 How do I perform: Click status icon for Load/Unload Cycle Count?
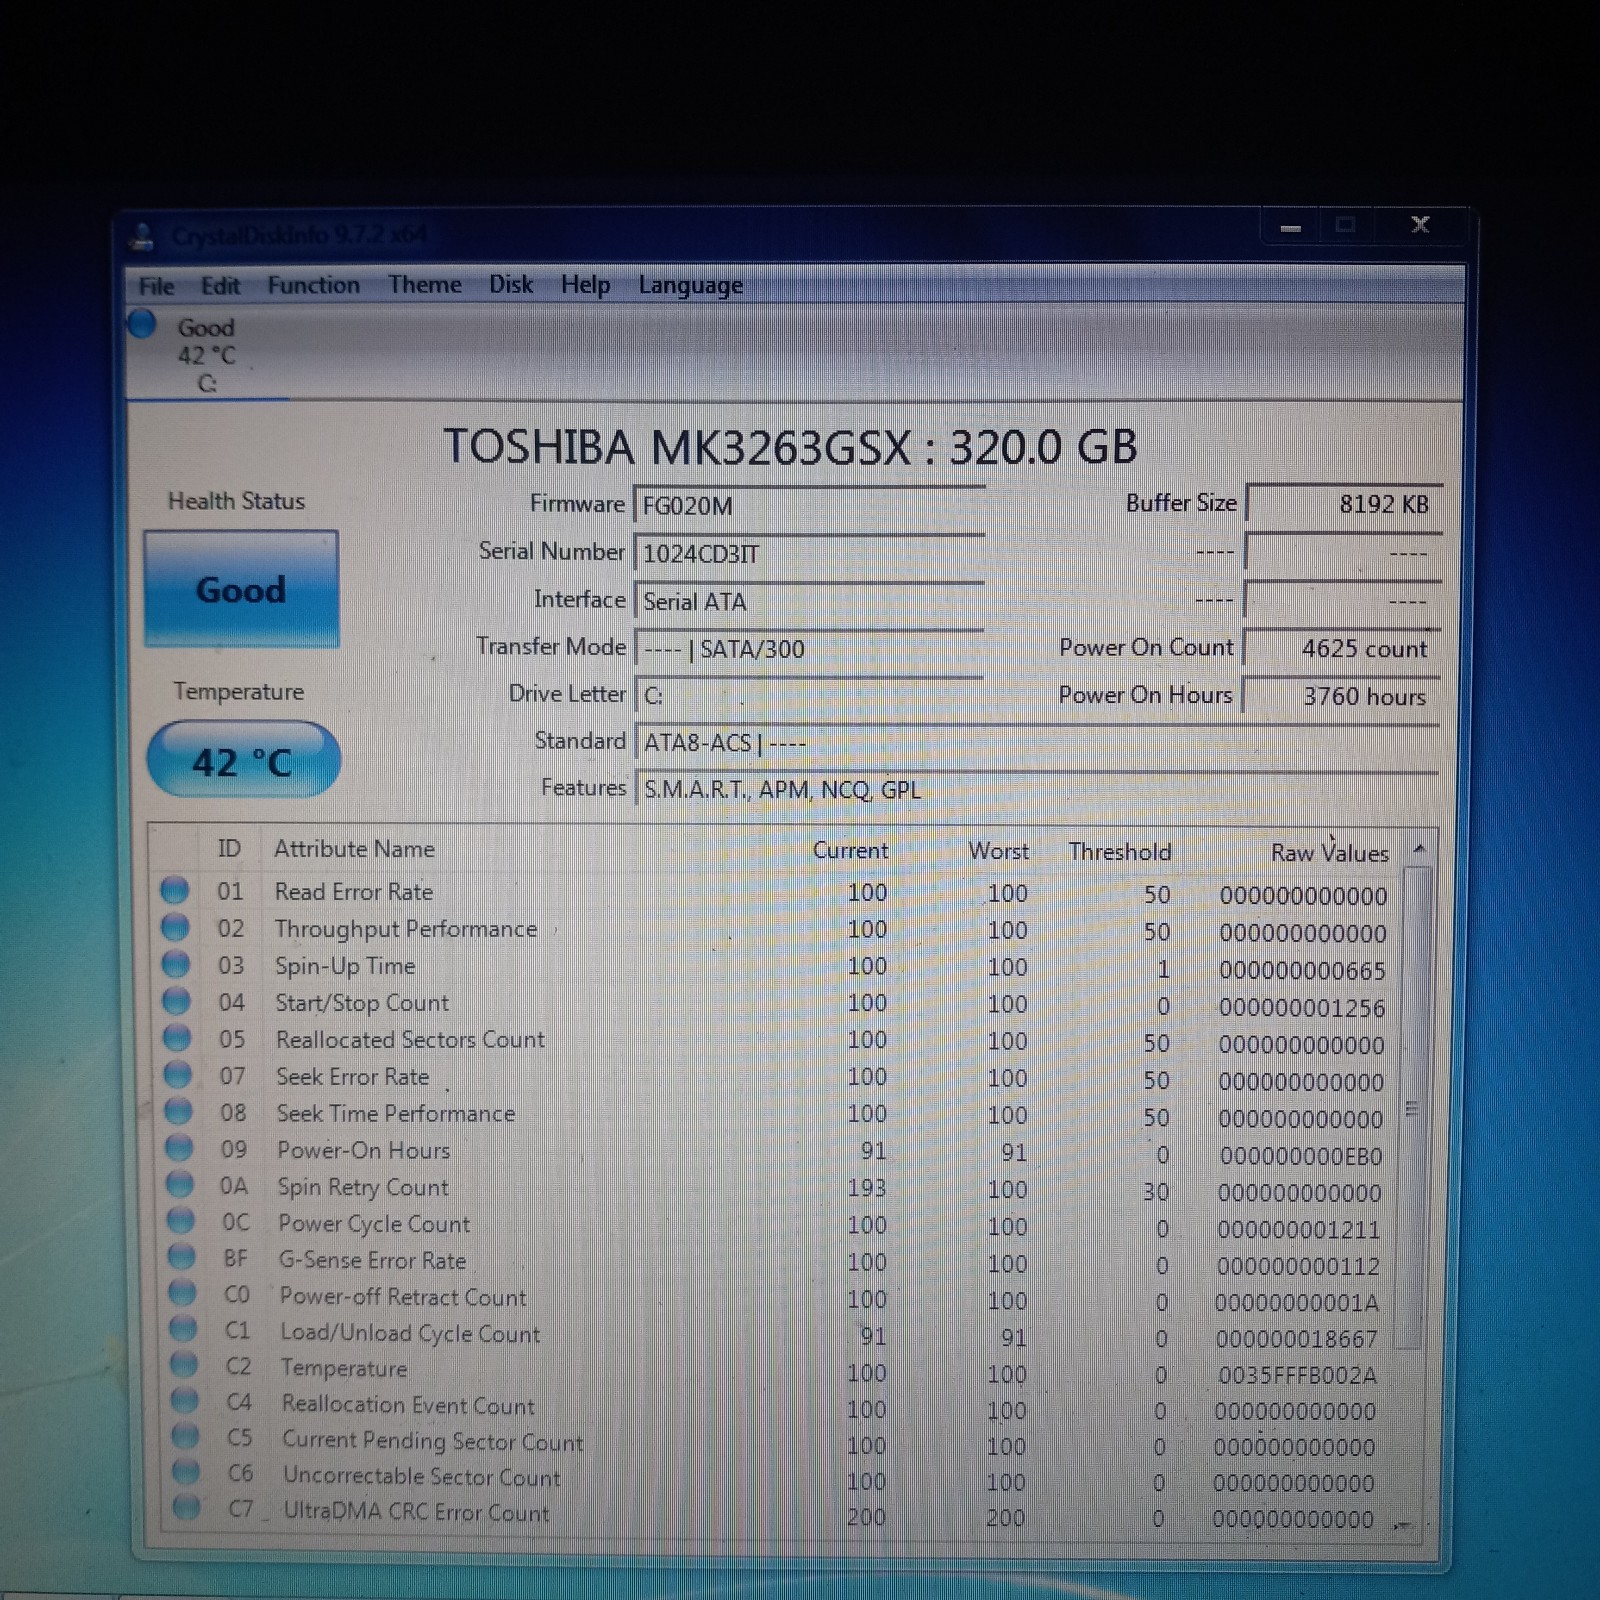pyautogui.click(x=183, y=1328)
